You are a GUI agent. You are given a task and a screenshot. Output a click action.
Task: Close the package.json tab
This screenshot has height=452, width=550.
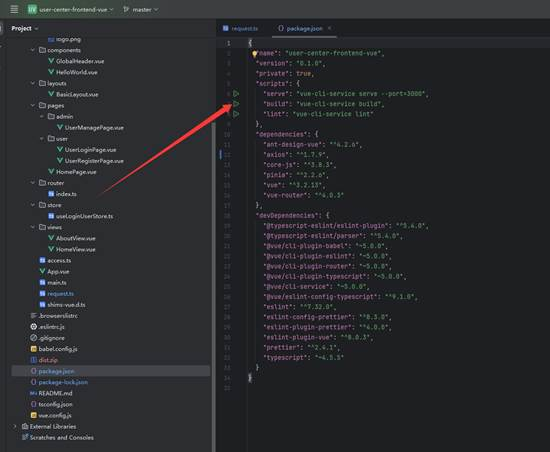tap(329, 28)
